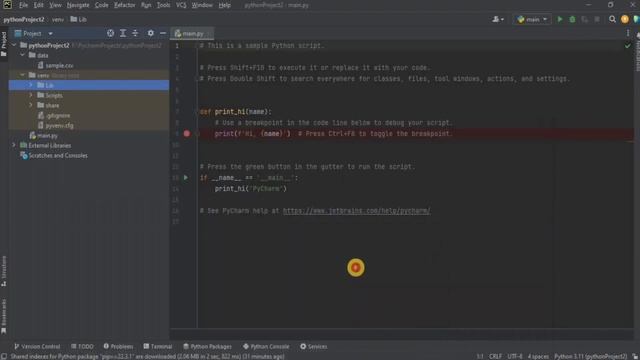Open the IDE updates orange icon
640x360 pixels.
(x=624, y=19)
